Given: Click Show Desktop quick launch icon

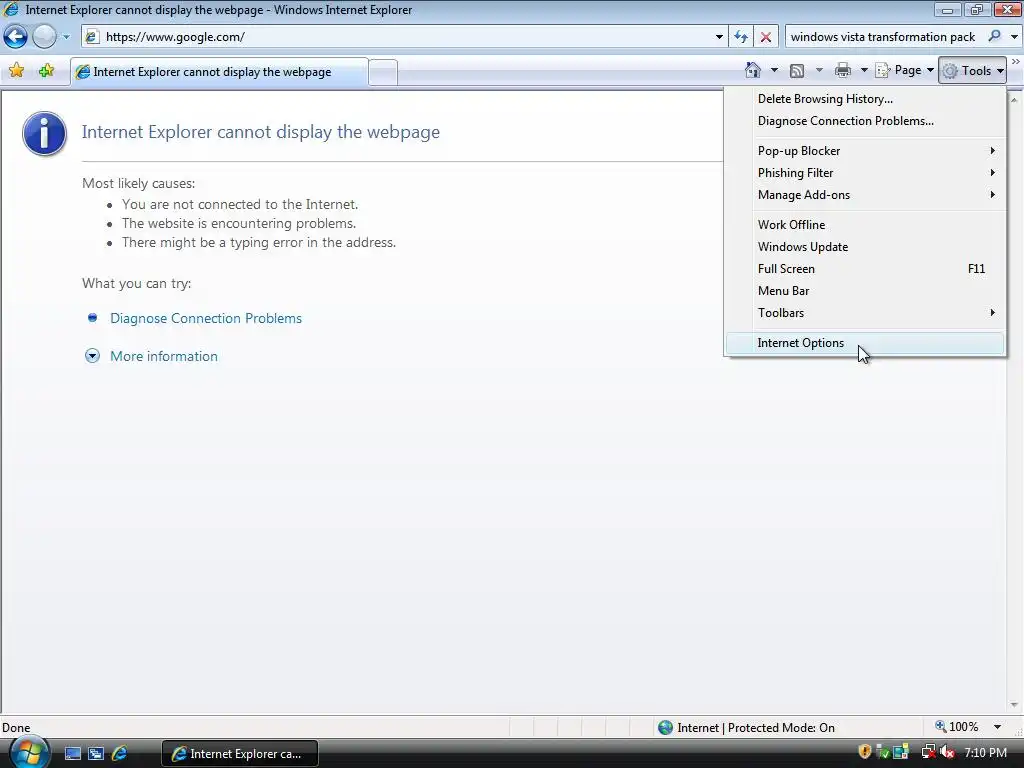Looking at the screenshot, I should point(72,754).
